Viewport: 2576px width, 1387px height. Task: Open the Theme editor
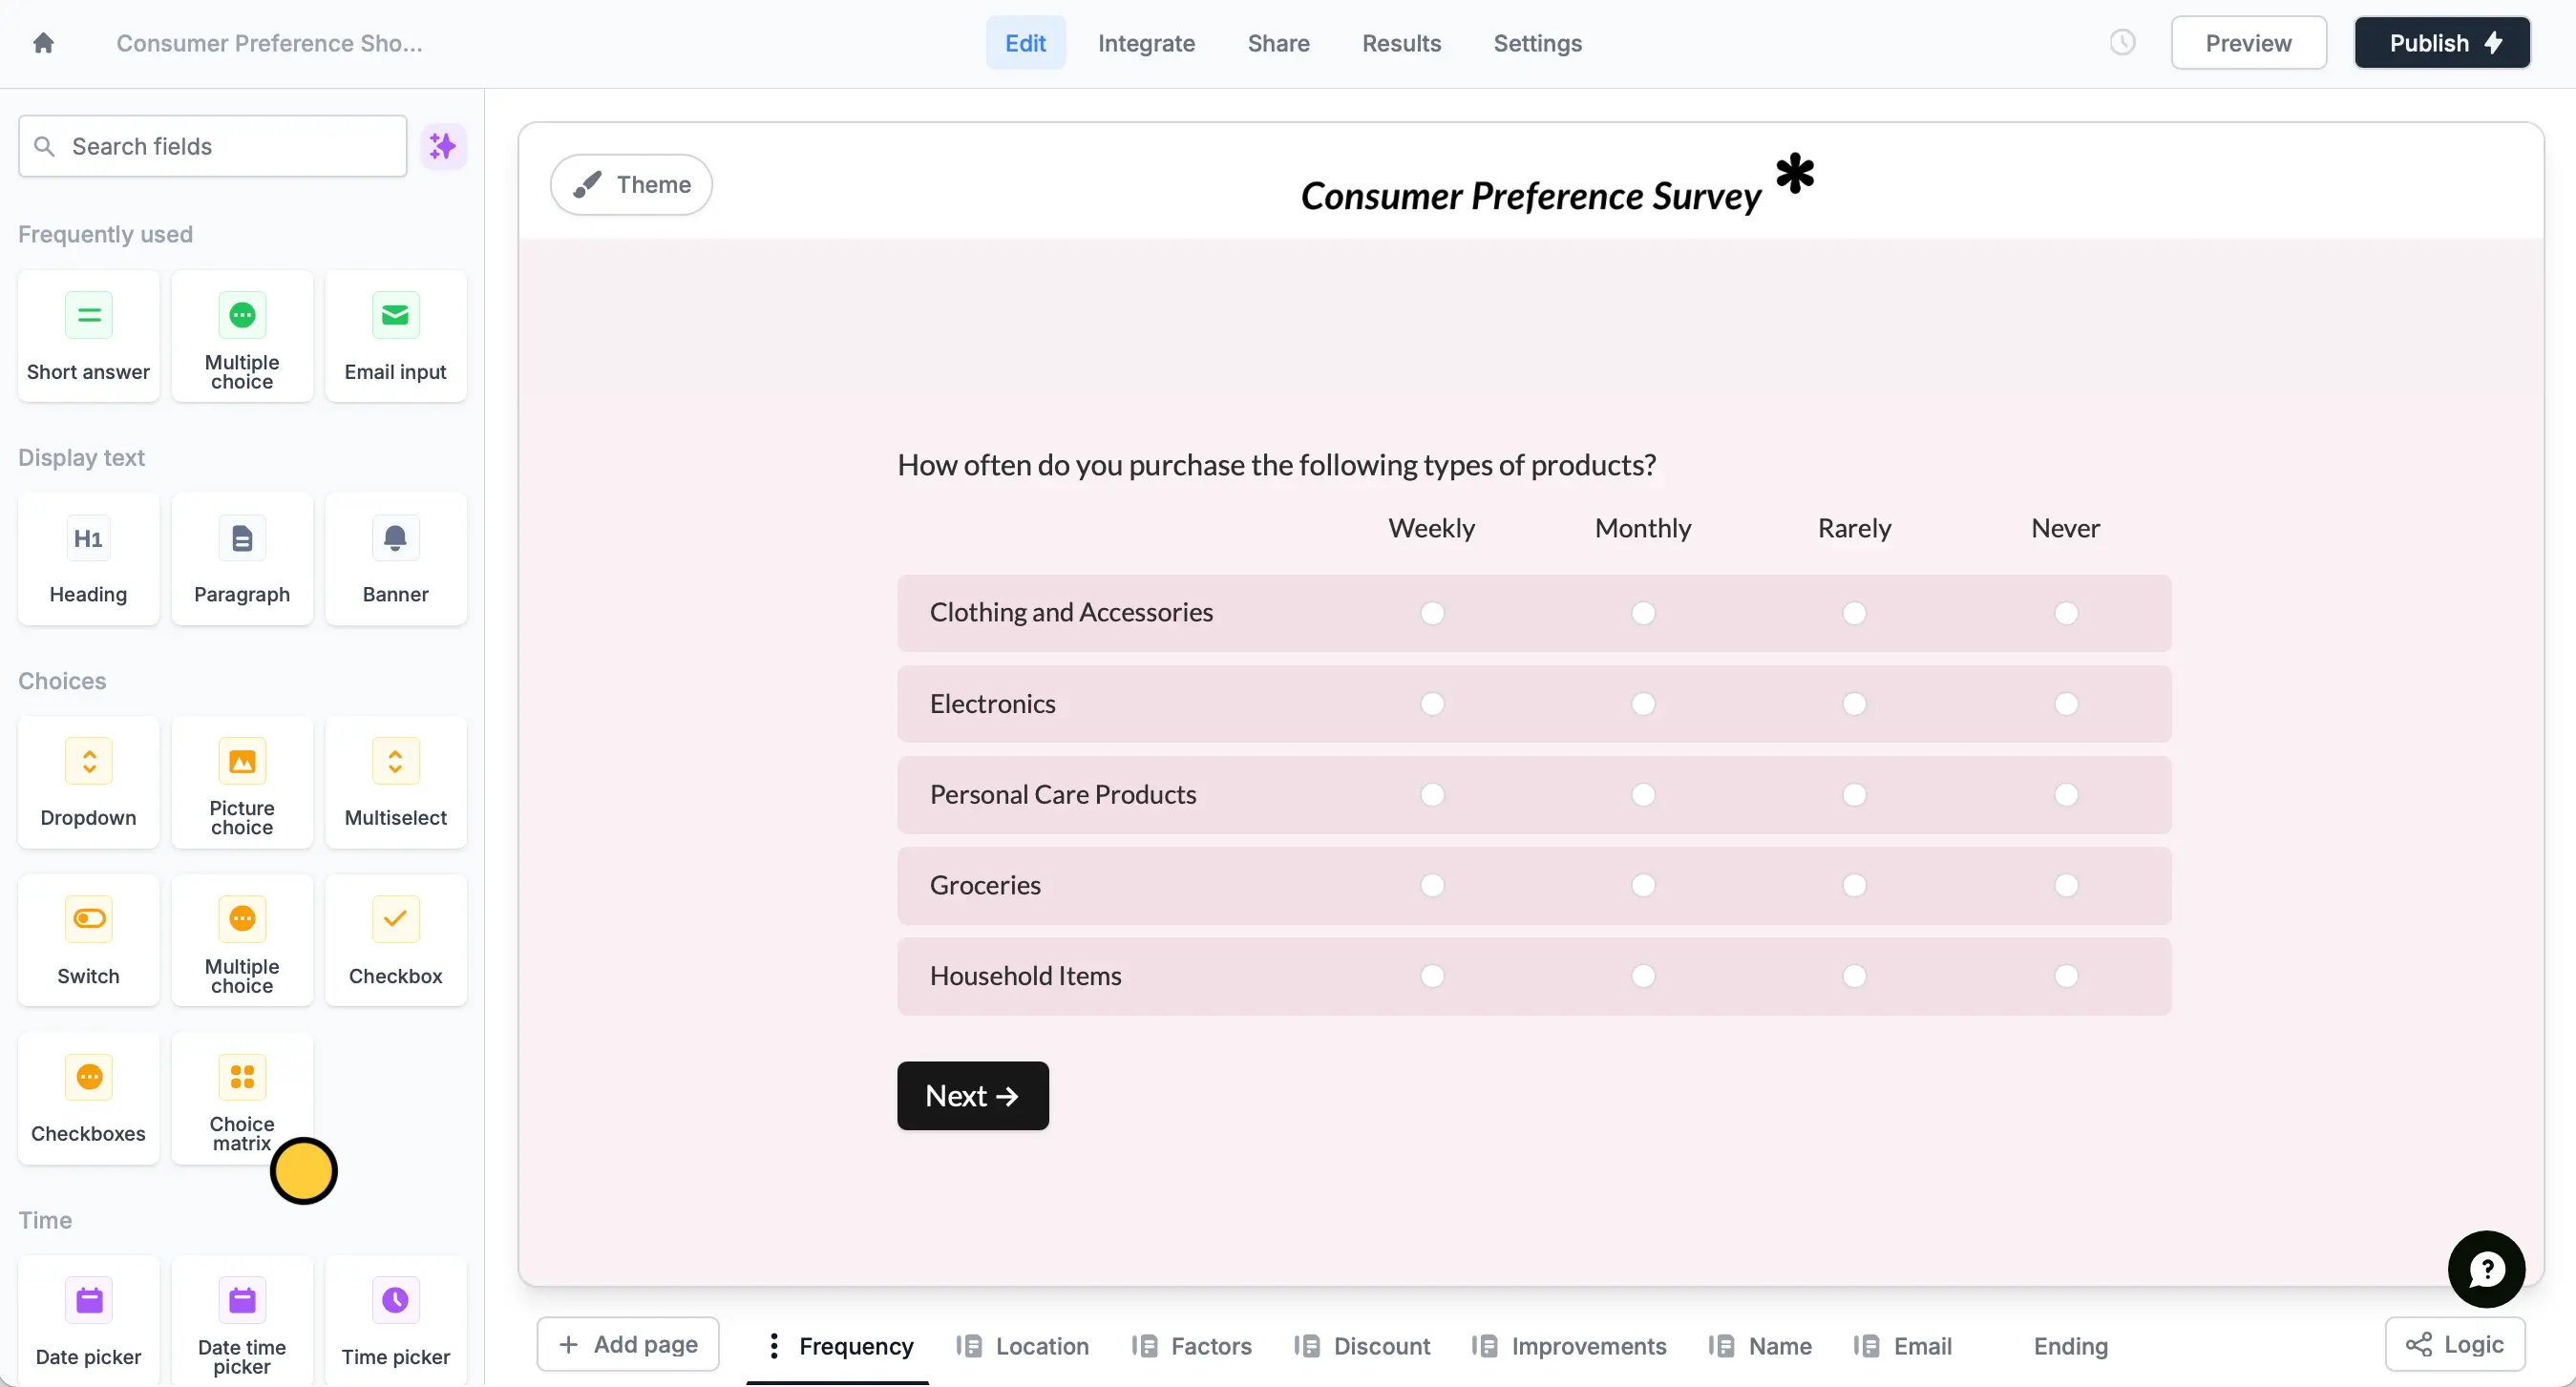click(631, 185)
